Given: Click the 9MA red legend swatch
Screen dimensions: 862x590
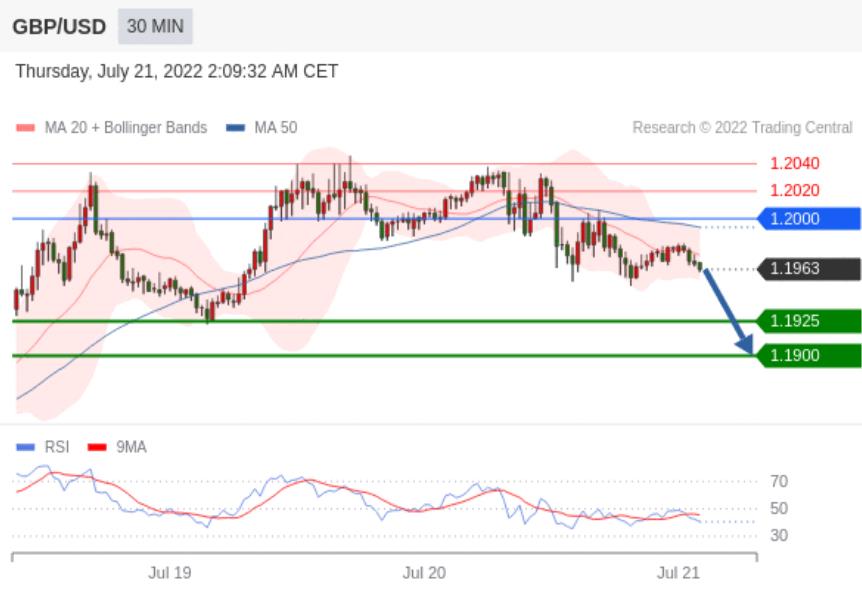Looking at the screenshot, I should click(x=97, y=448).
